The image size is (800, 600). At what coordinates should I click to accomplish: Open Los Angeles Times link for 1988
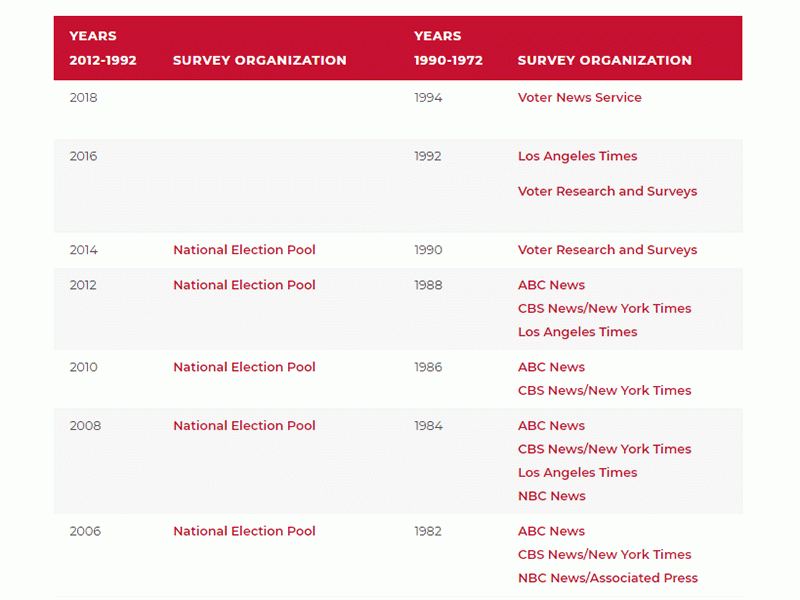point(577,332)
